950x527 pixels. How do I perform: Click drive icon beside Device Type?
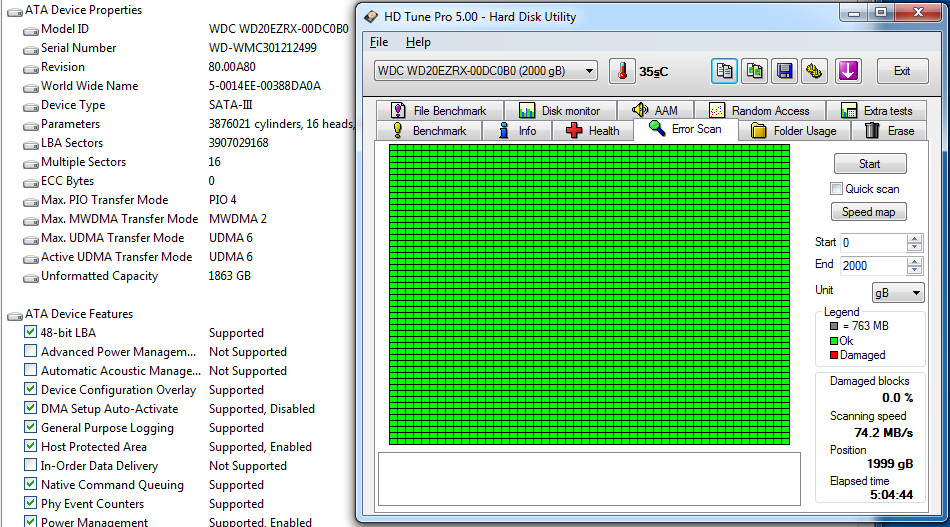pyautogui.click(x=31, y=107)
